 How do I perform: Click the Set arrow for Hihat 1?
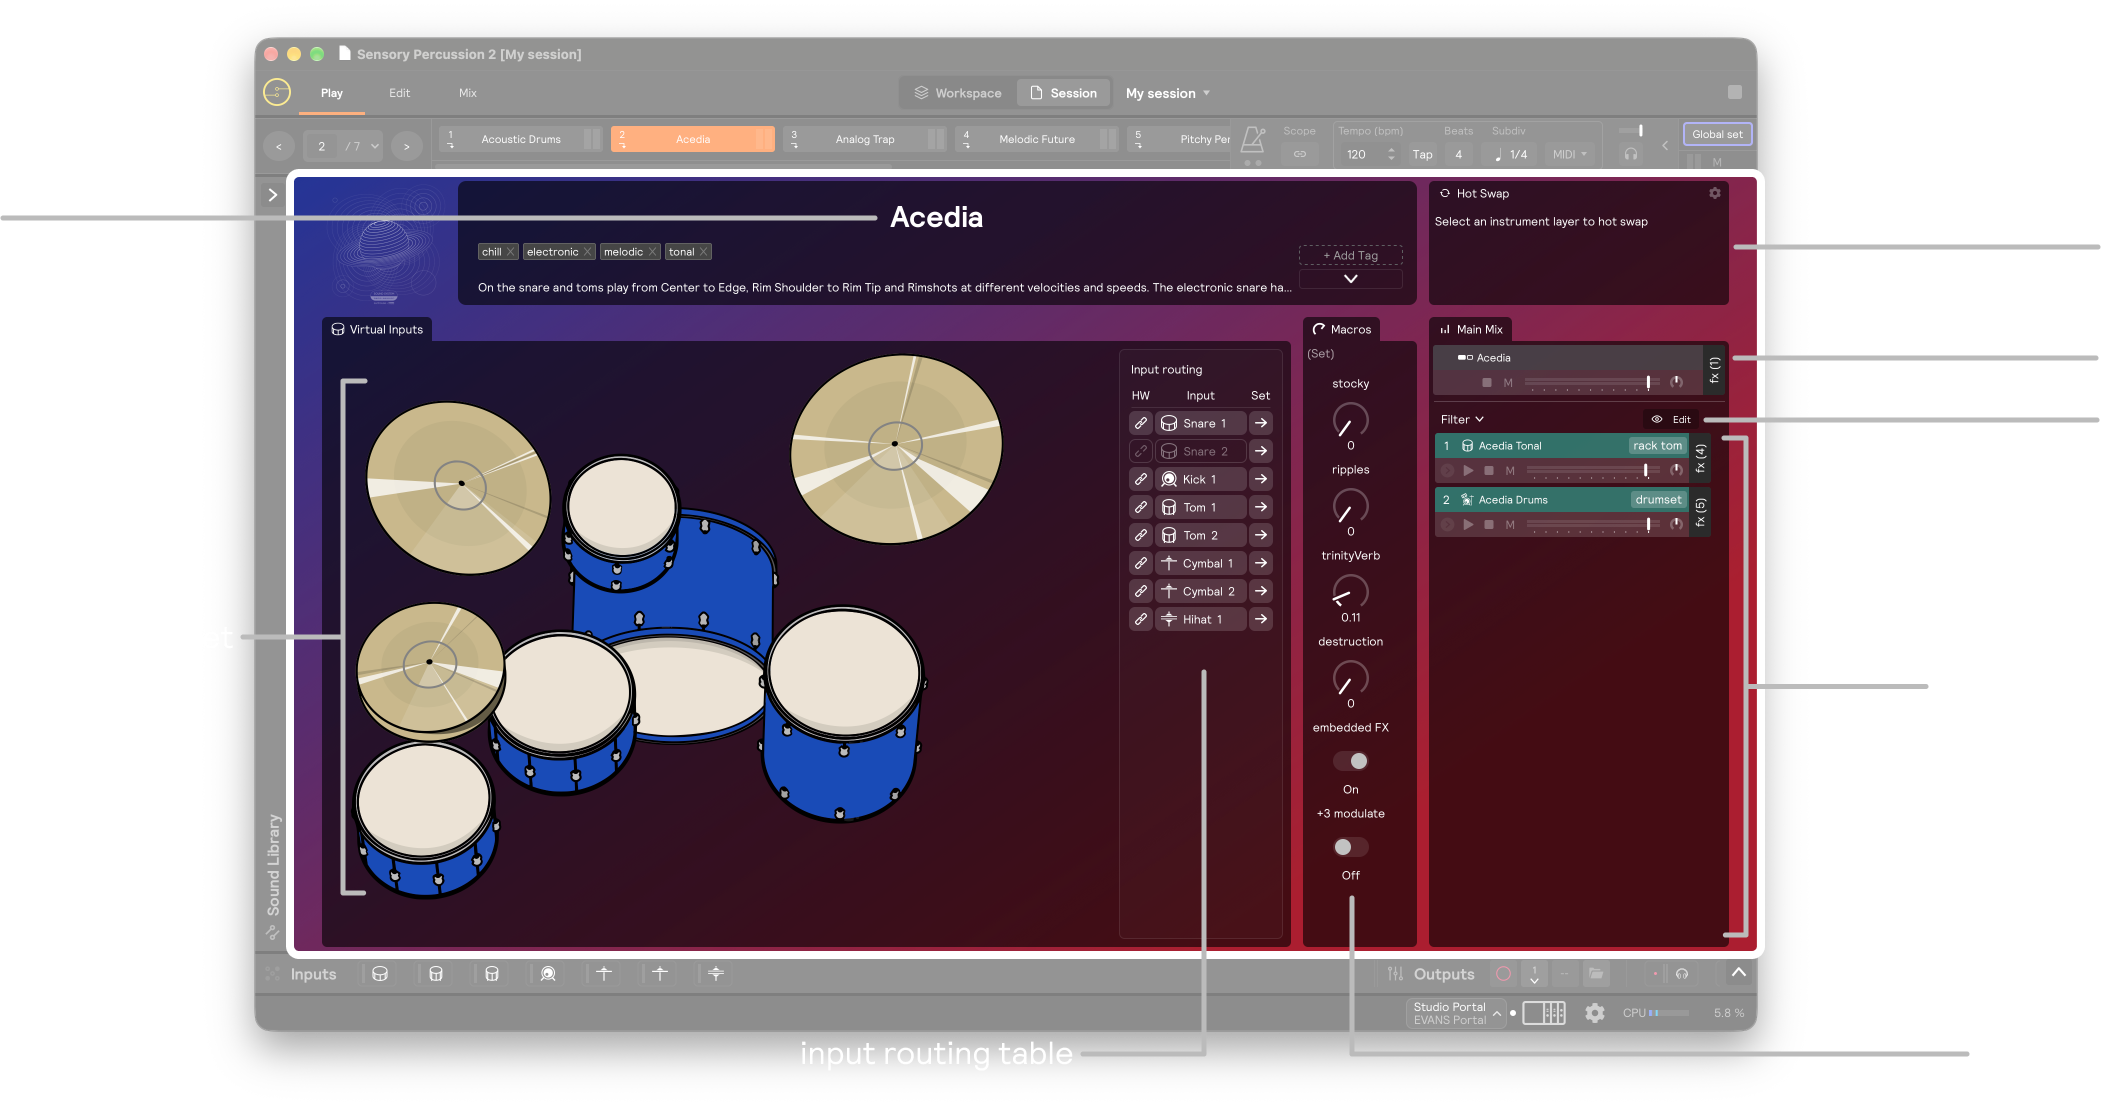tap(1261, 619)
